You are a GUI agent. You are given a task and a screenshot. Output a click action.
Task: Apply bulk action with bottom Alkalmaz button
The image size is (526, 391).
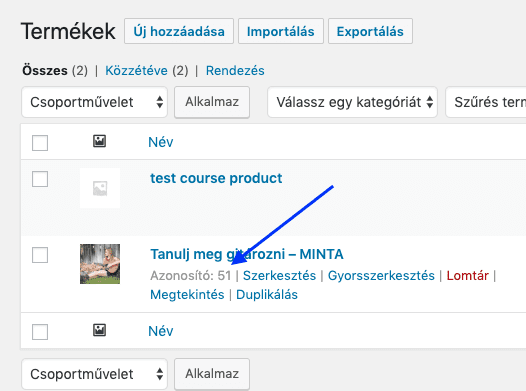coord(212,374)
